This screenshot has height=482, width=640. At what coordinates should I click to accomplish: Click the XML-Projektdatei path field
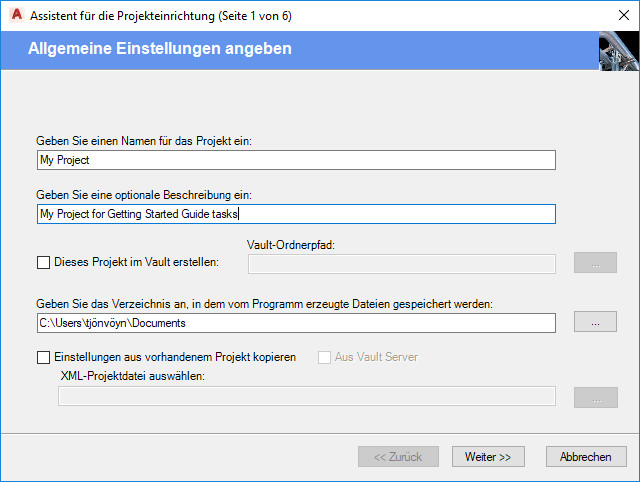(x=306, y=396)
